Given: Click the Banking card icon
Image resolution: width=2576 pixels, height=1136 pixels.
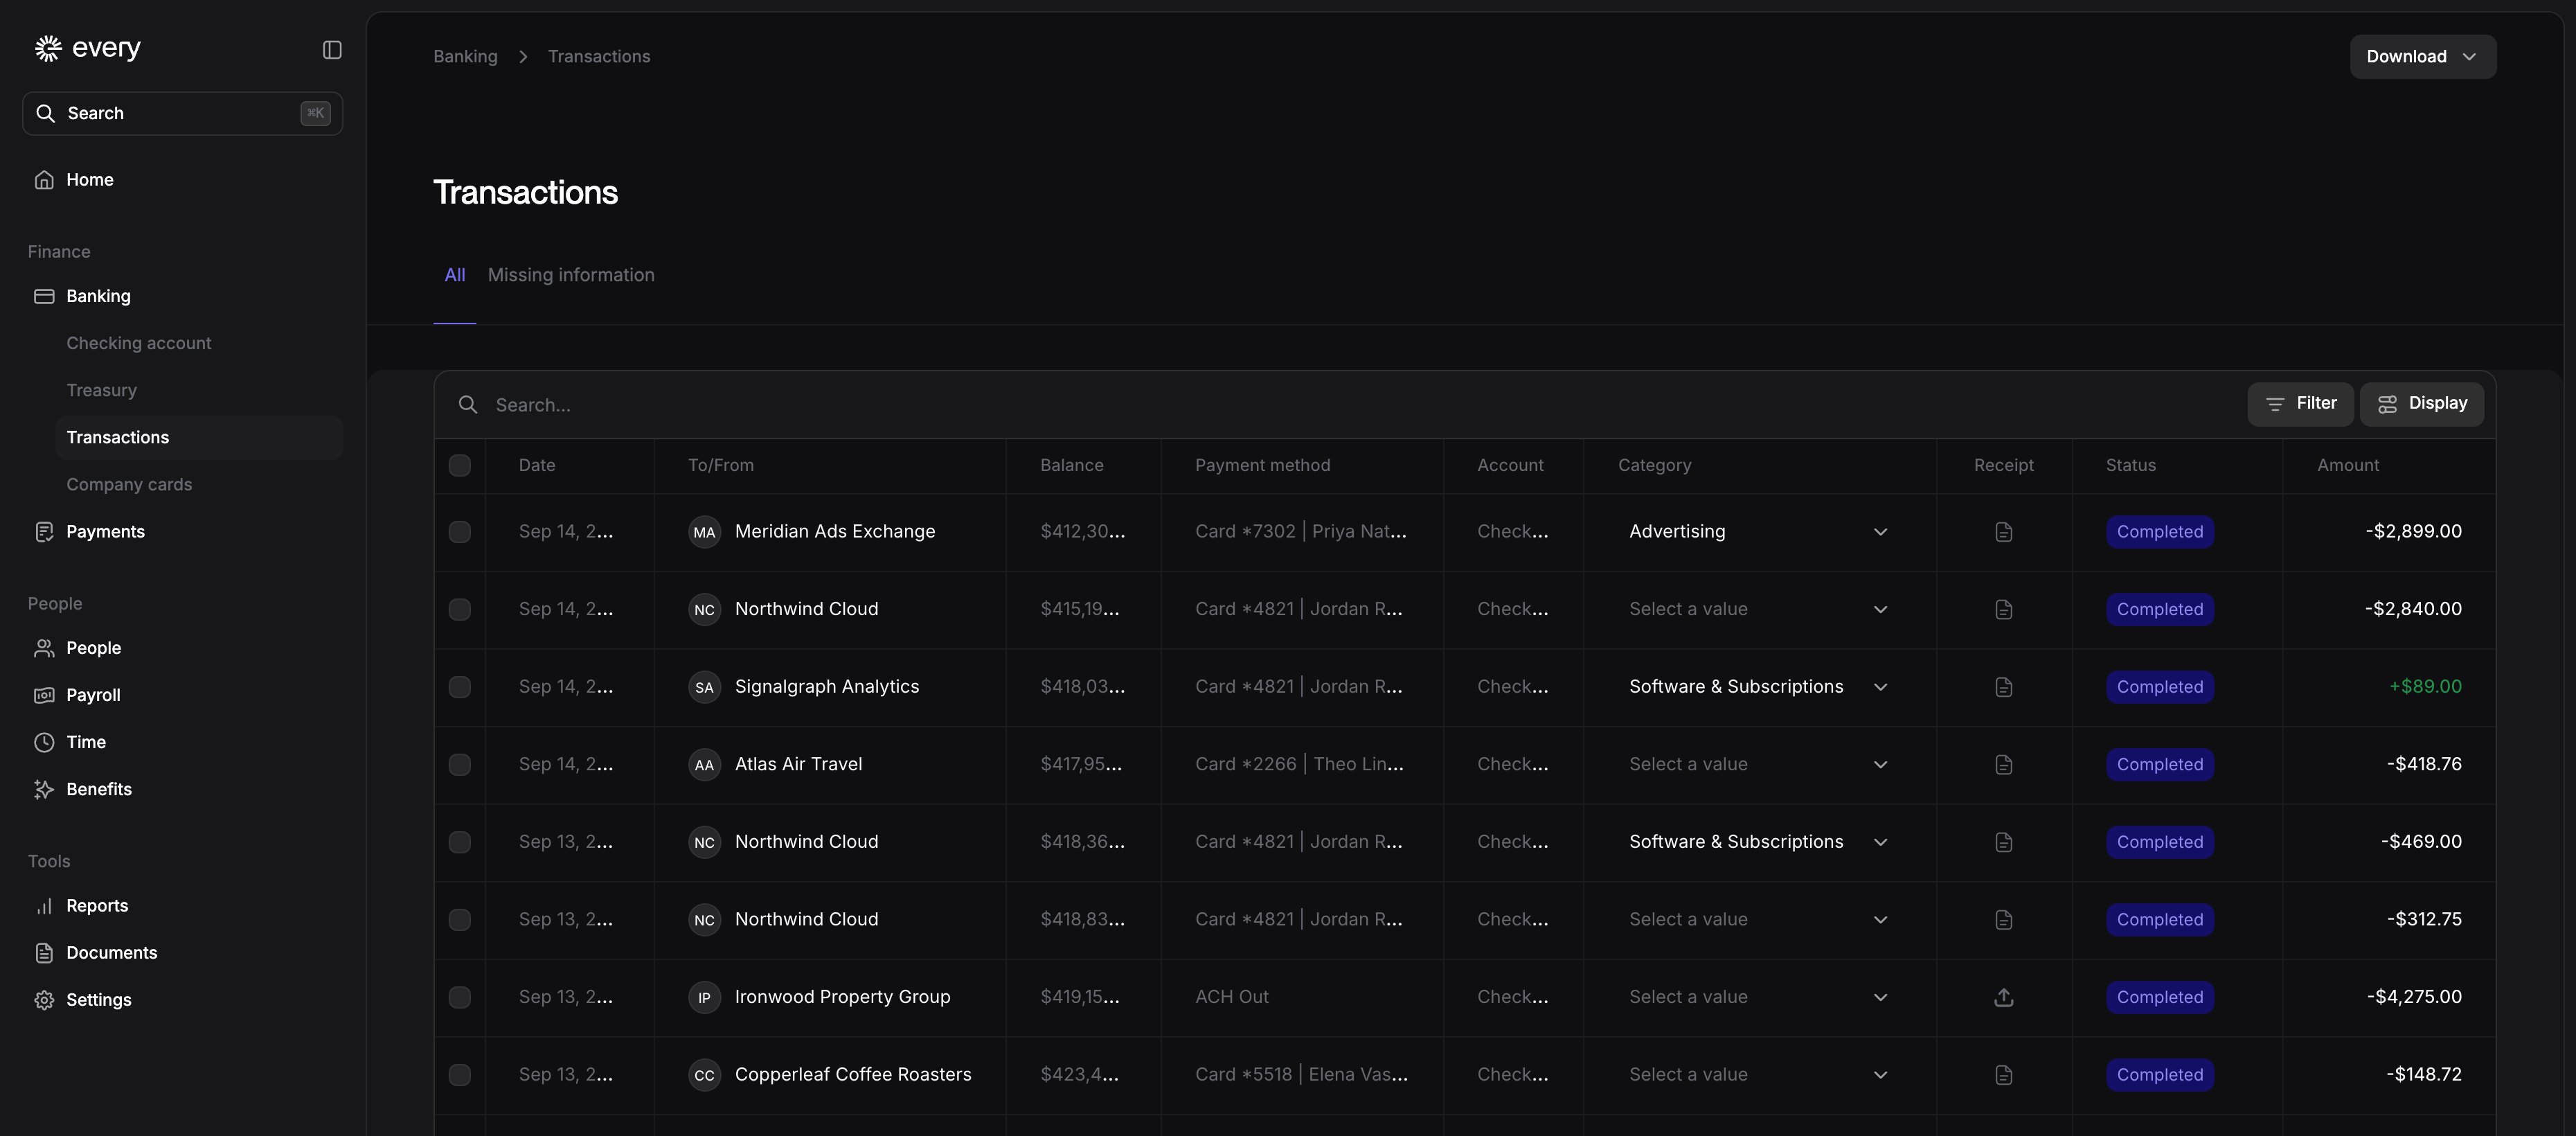Looking at the screenshot, I should (x=44, y=296).
